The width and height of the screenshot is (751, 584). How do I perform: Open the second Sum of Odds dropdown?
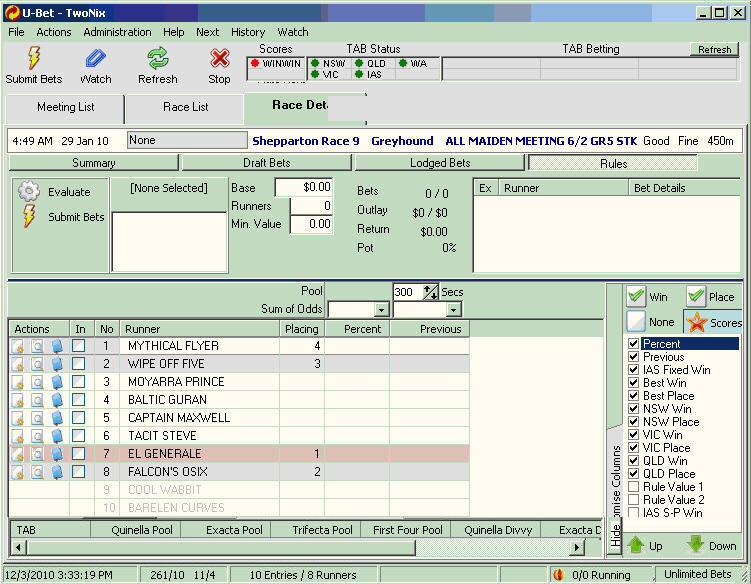click(453, 309)
